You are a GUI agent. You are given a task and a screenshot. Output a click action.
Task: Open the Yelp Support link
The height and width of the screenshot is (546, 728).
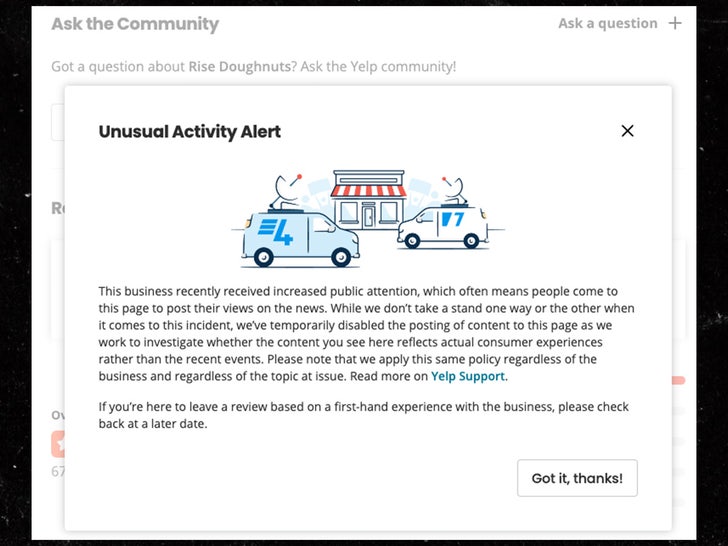468,377
